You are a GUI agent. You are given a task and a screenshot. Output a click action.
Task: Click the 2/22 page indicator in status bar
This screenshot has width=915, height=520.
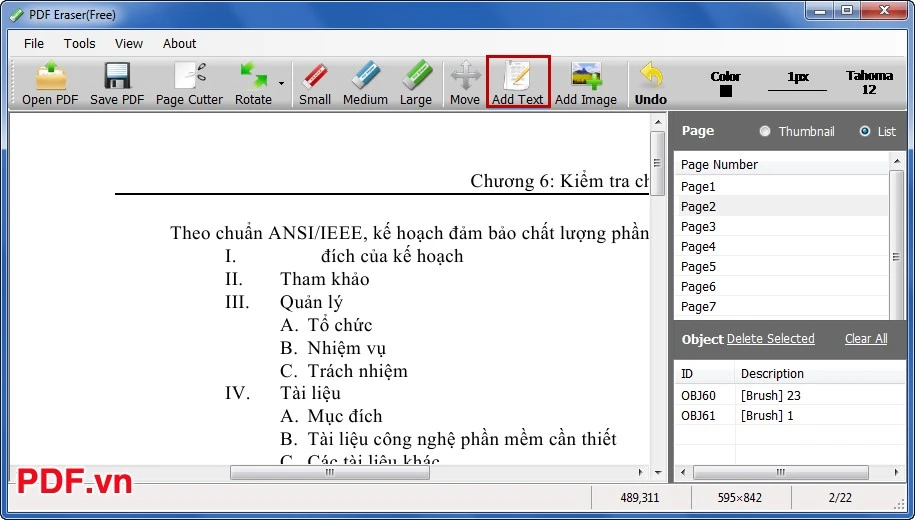pos(840,498)
